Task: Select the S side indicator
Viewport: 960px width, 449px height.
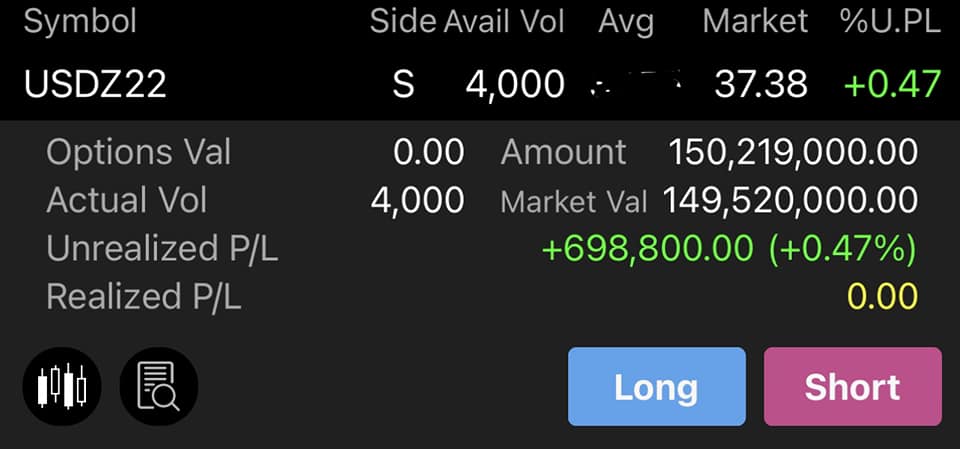Action: pyautogui.click(x=403, y=84)
